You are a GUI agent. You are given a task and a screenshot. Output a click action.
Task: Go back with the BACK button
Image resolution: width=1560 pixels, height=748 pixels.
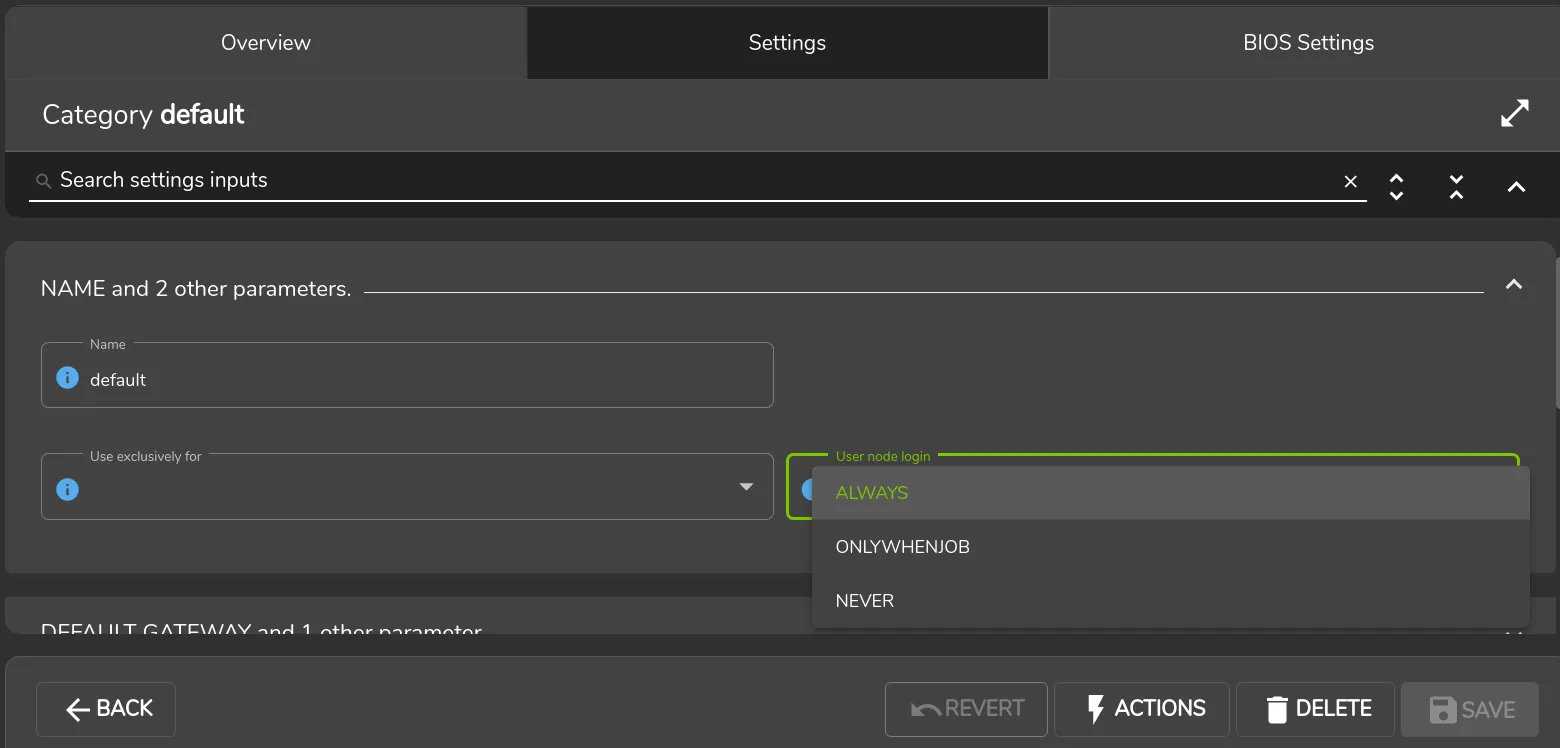pos(106,709)
